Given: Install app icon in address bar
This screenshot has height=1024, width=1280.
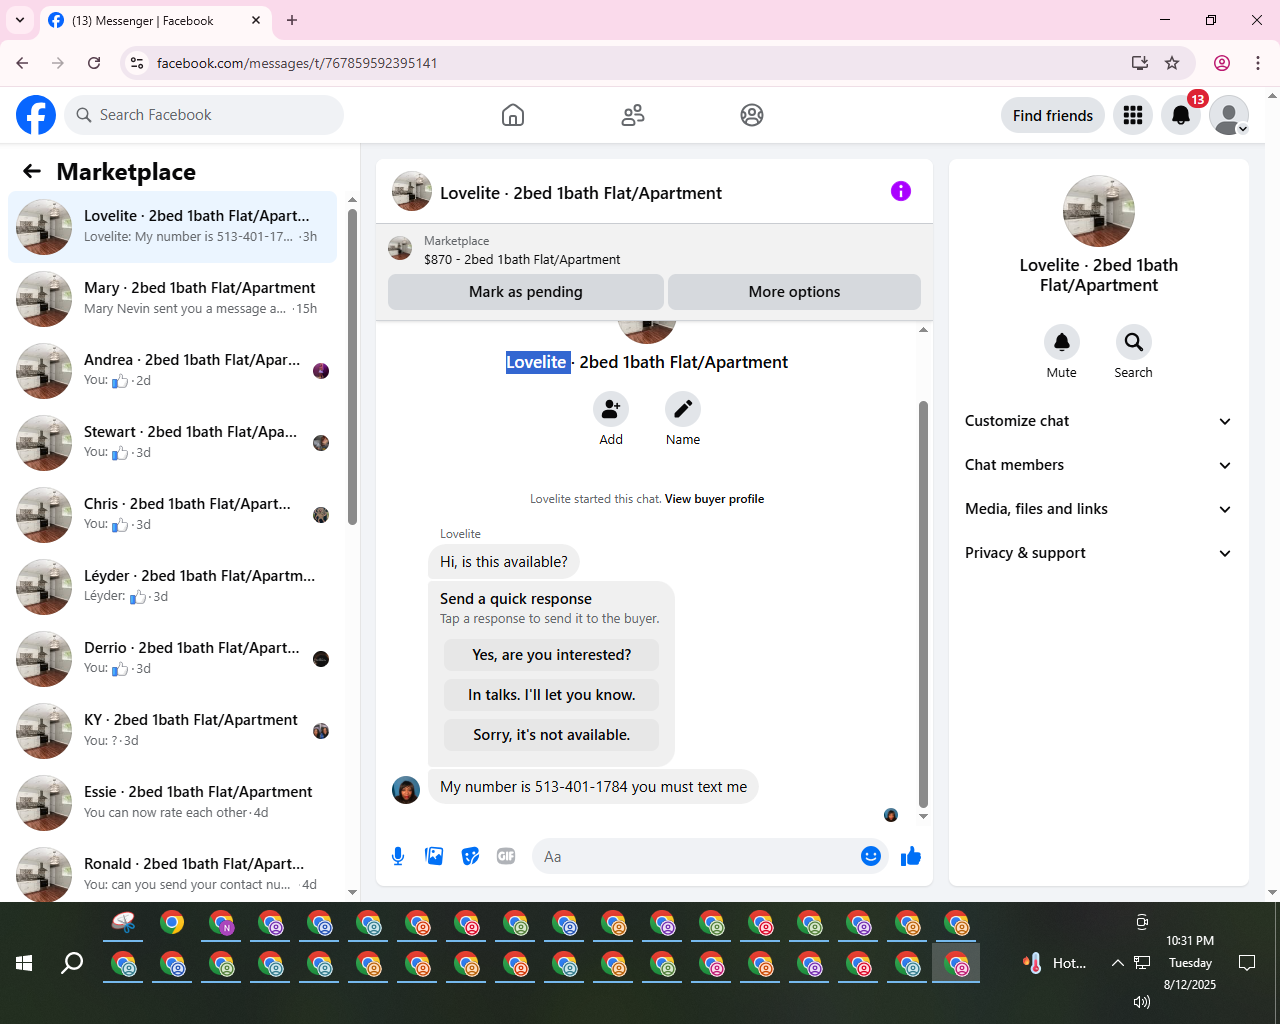Looking at the screenshot, I should coord(1139,63).
